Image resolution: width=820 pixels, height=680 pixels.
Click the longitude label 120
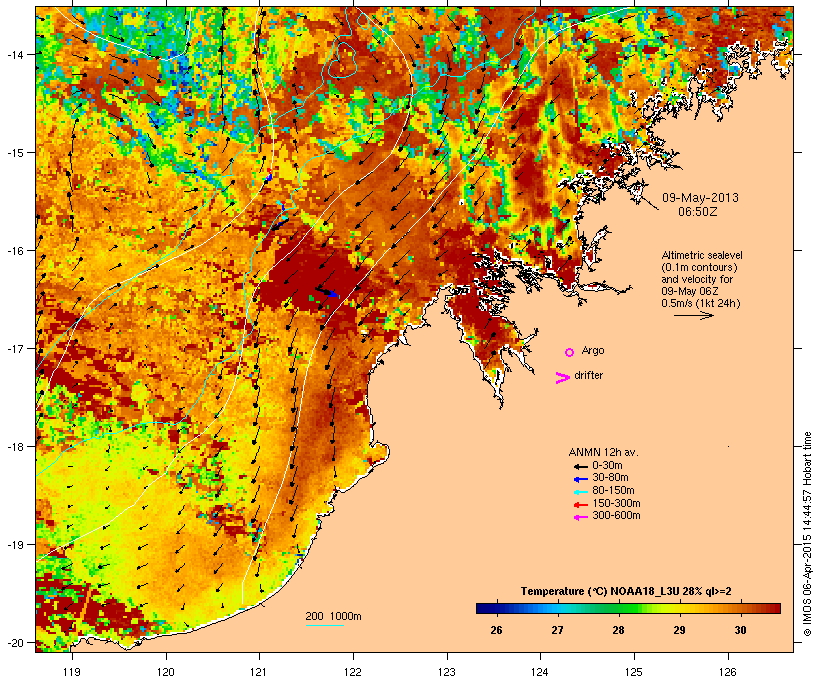(166, 672)
